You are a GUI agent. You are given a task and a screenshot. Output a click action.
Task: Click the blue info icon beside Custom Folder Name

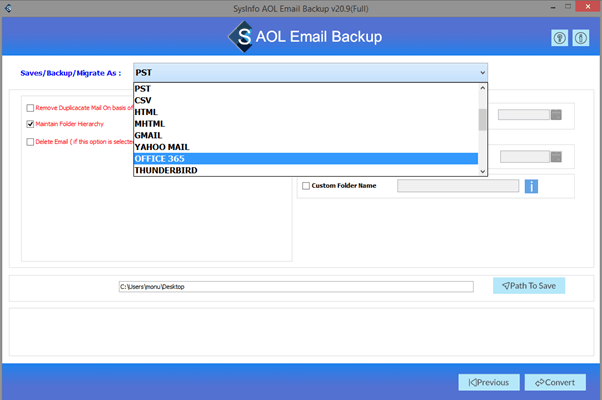point(531,186)
